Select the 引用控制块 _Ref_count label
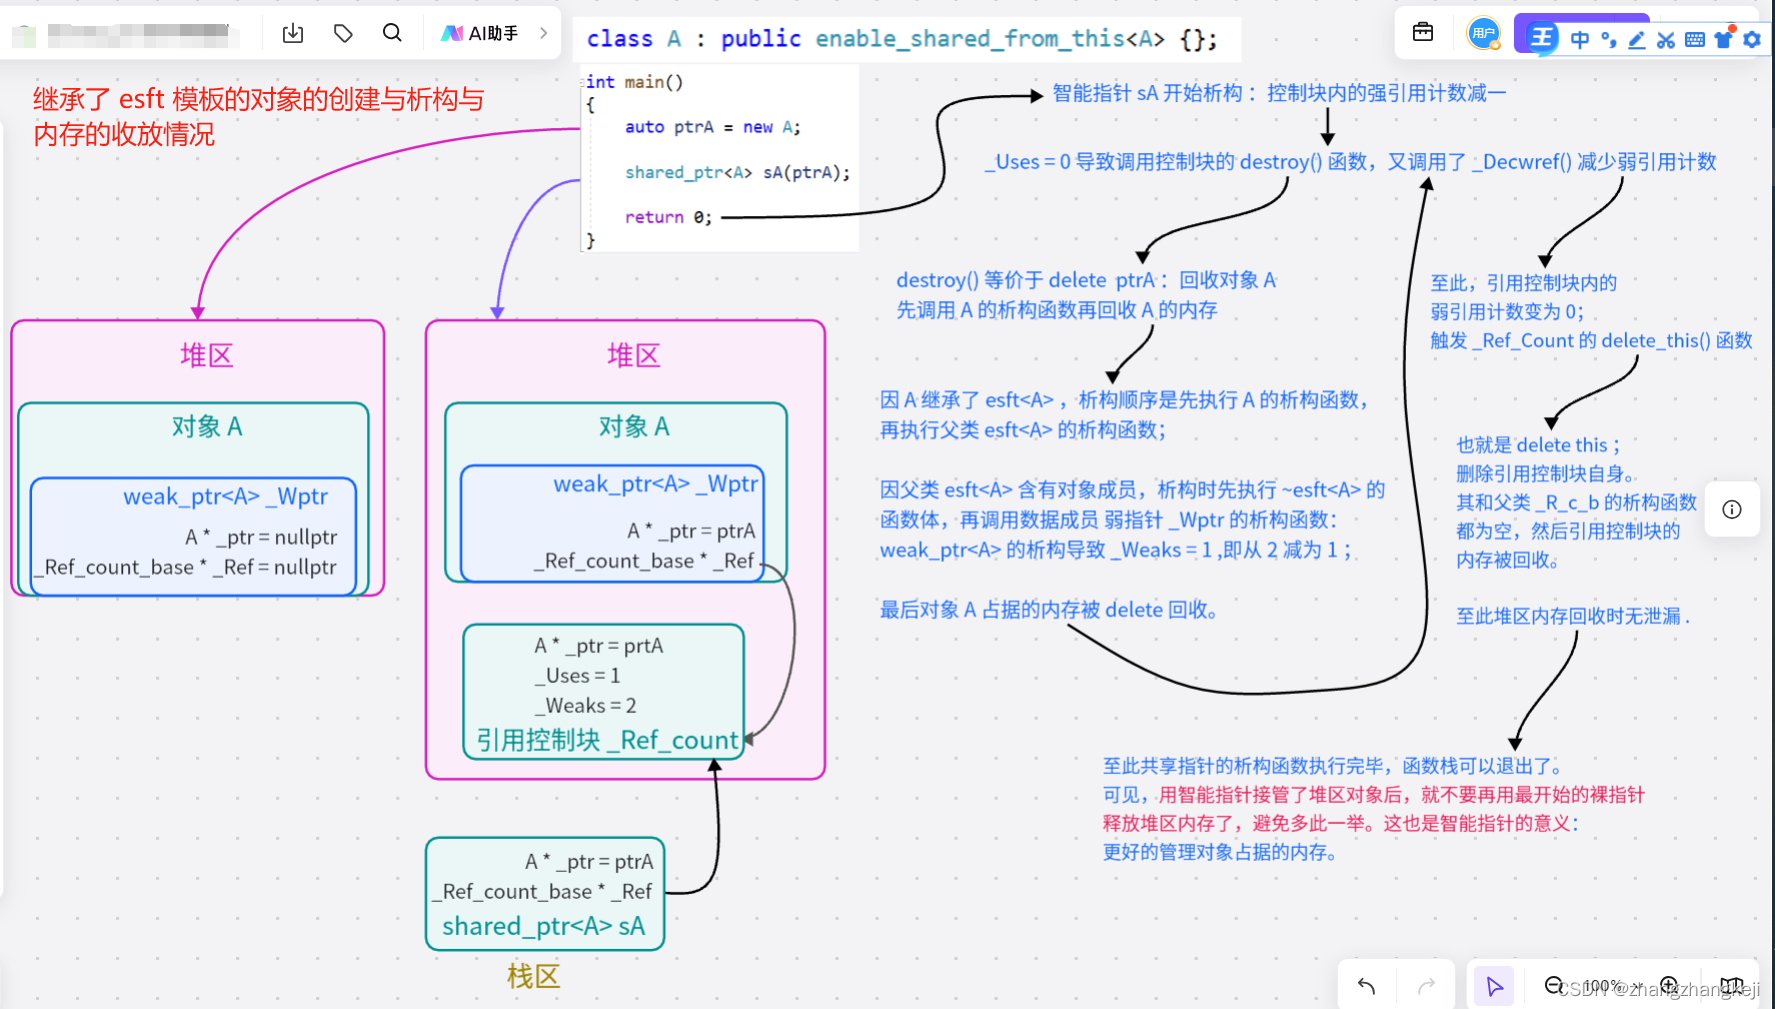This screenshot has height=1009, width=1775. pos(607,740)
